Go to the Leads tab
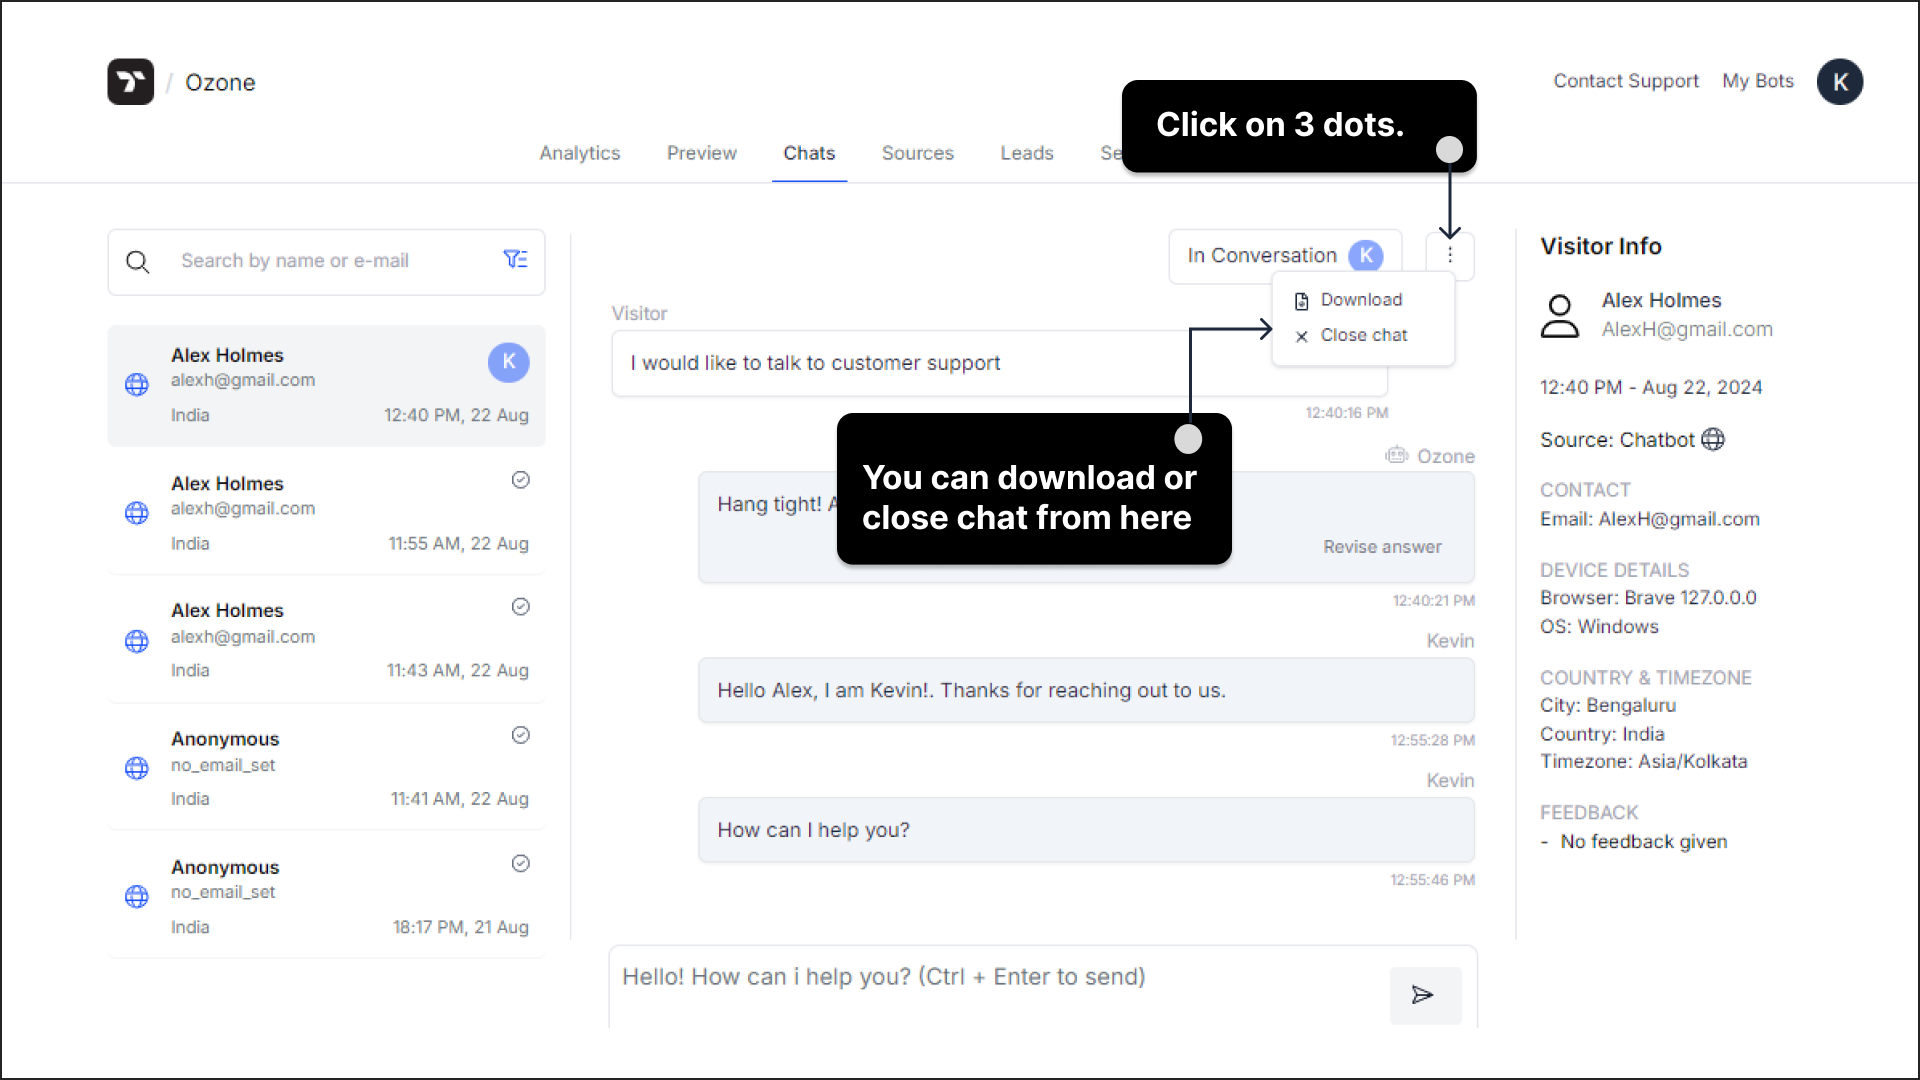This screenshot has width=1920, height=1080. (x=1027, y=153)
